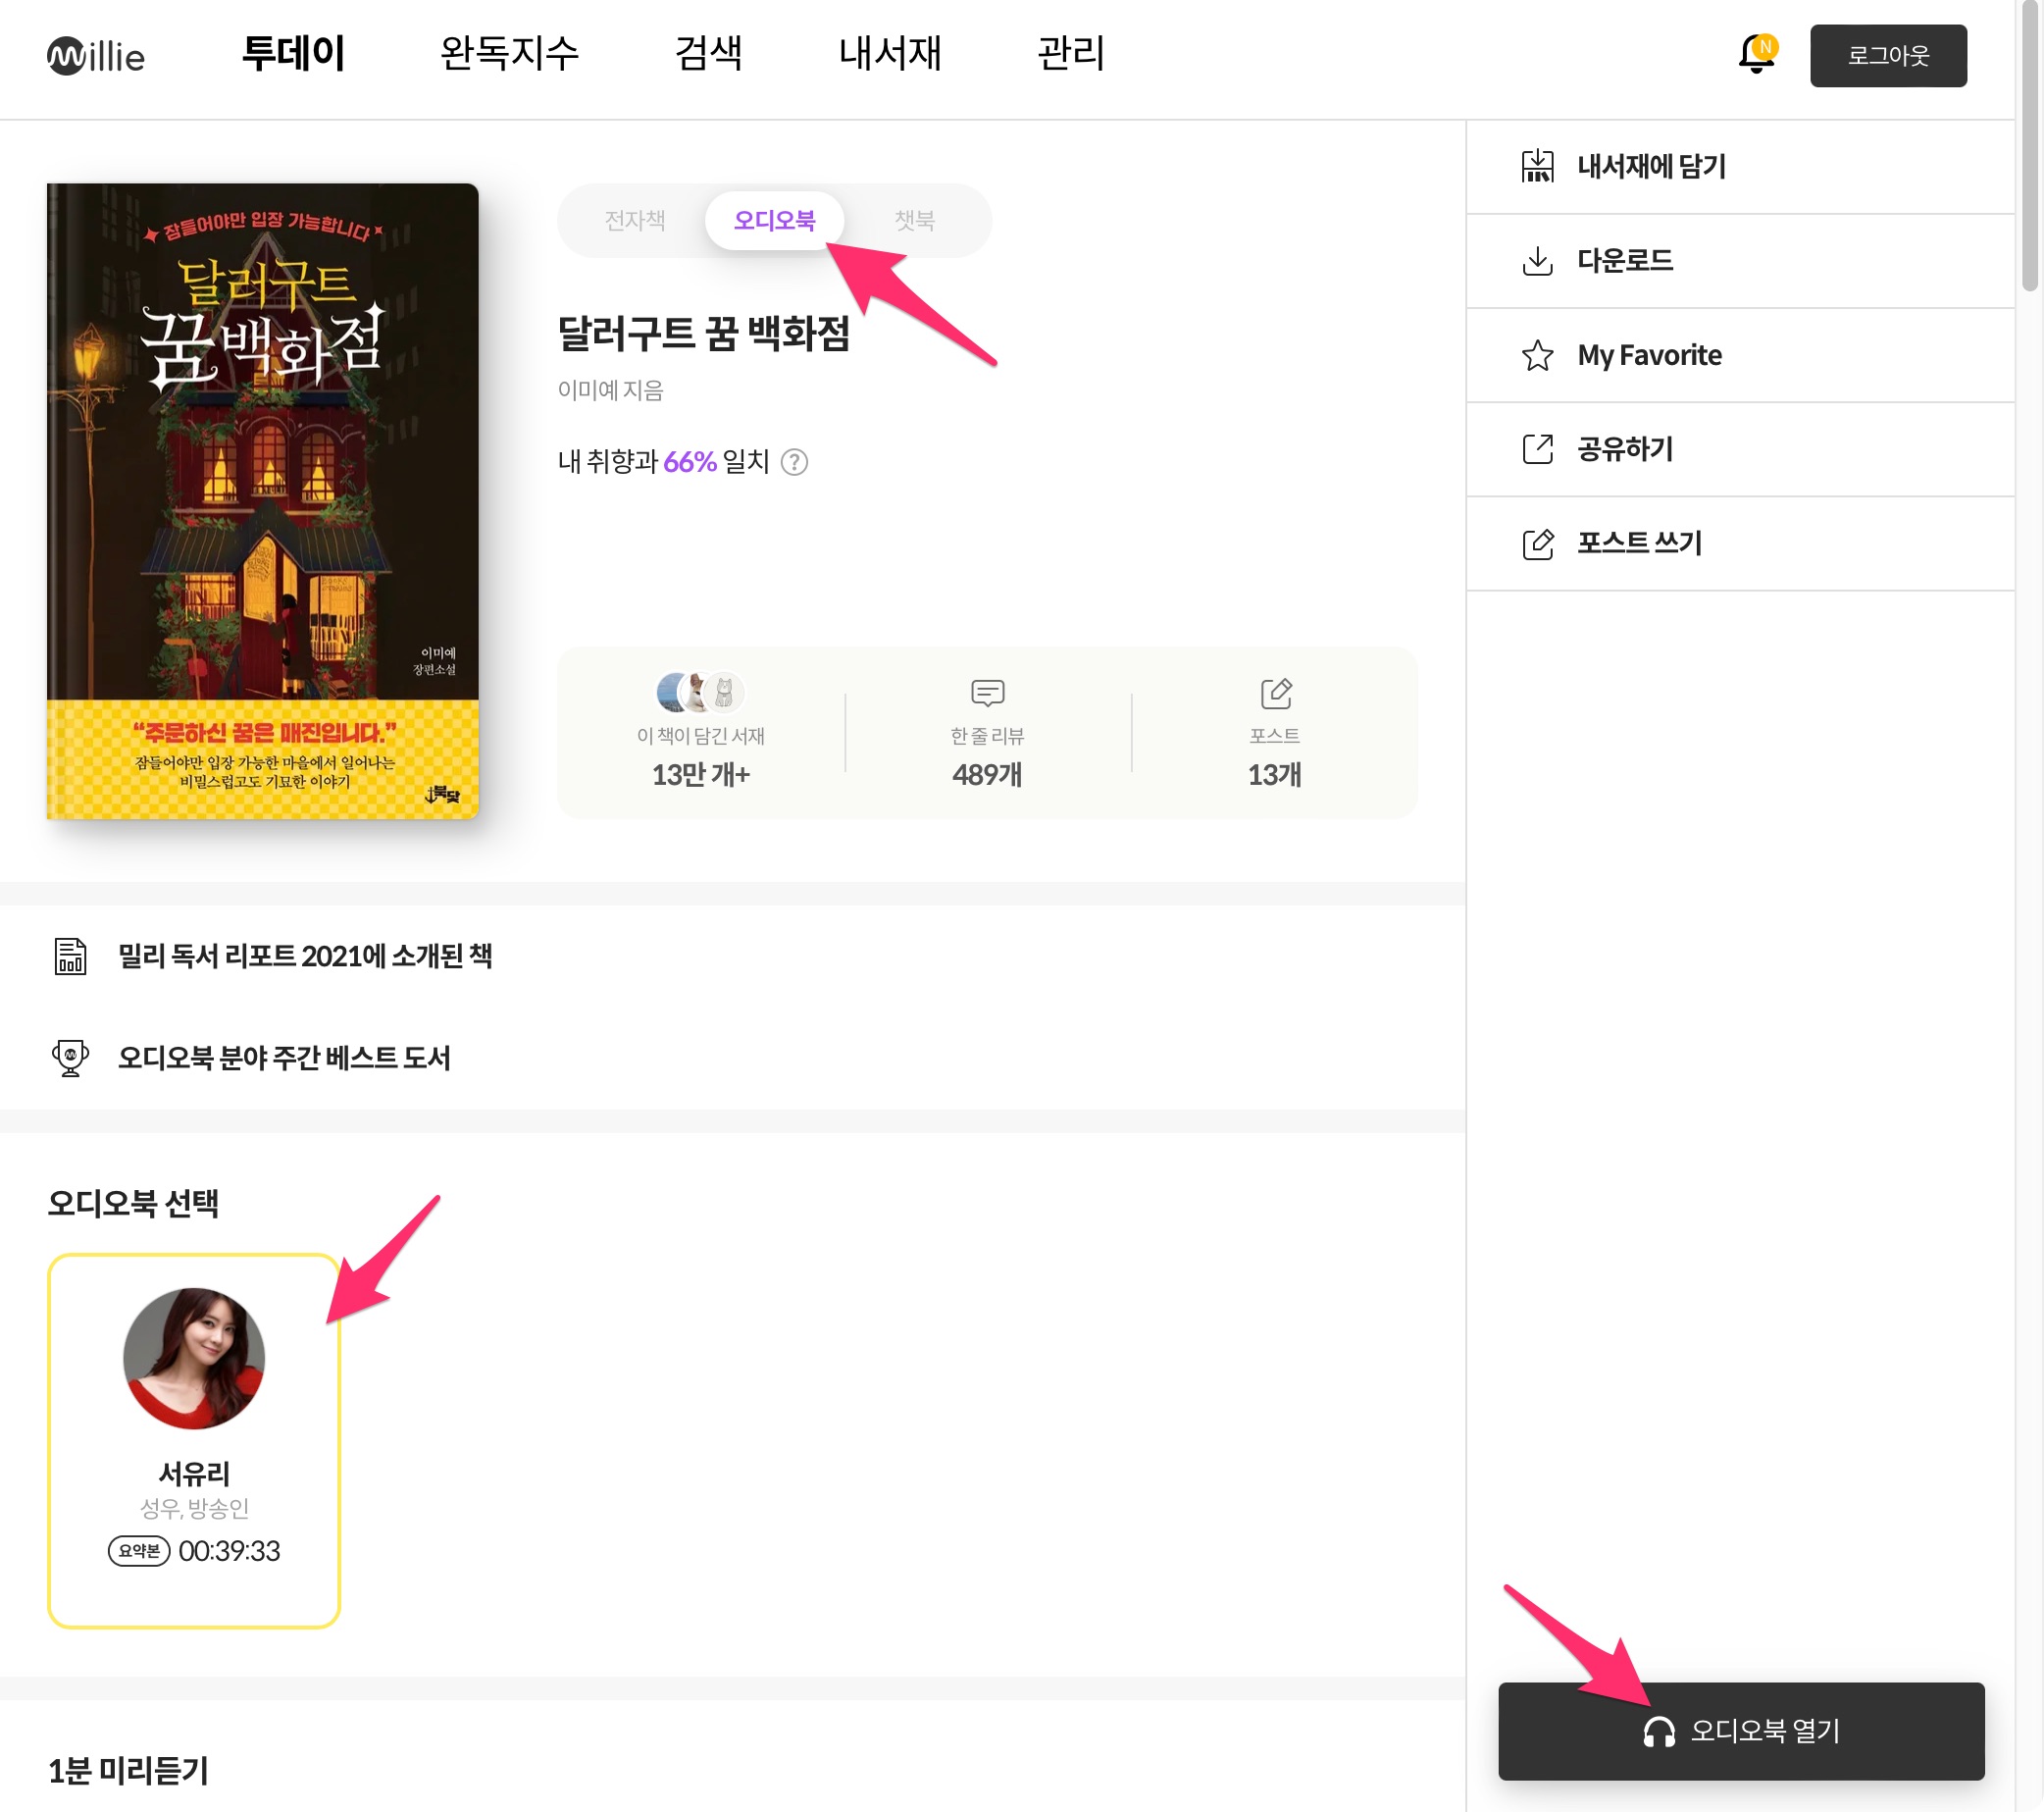Select narrator 서유리 audiobook card
2044x1812 pixels.
click(194, 1439)
